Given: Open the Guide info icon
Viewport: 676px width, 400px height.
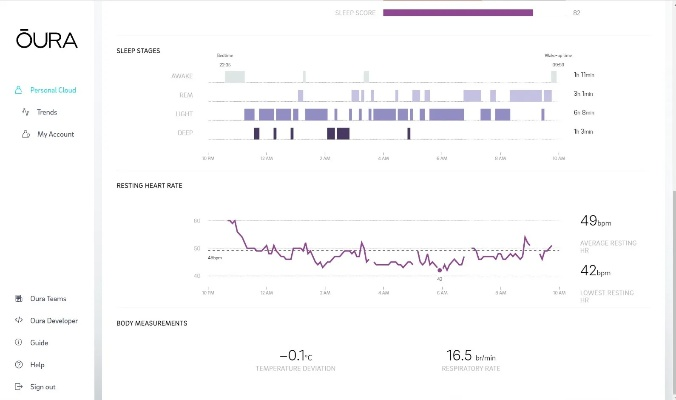Looking at the screenshot, I should pos(19,343).
